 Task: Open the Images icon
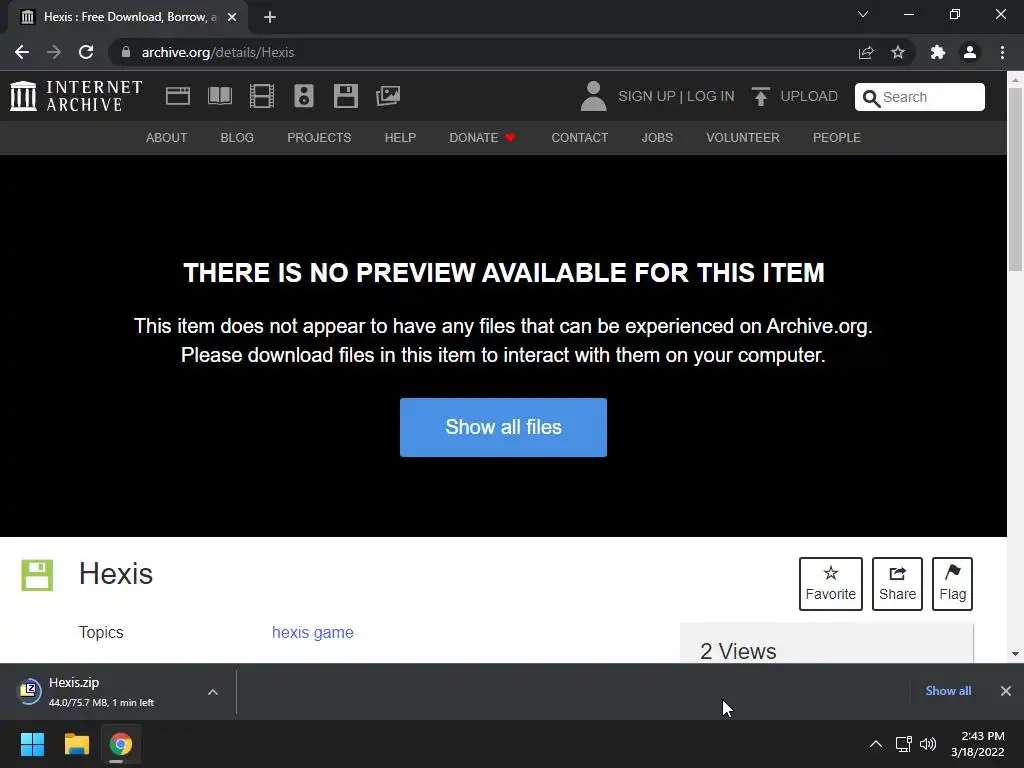coord(388,96)
